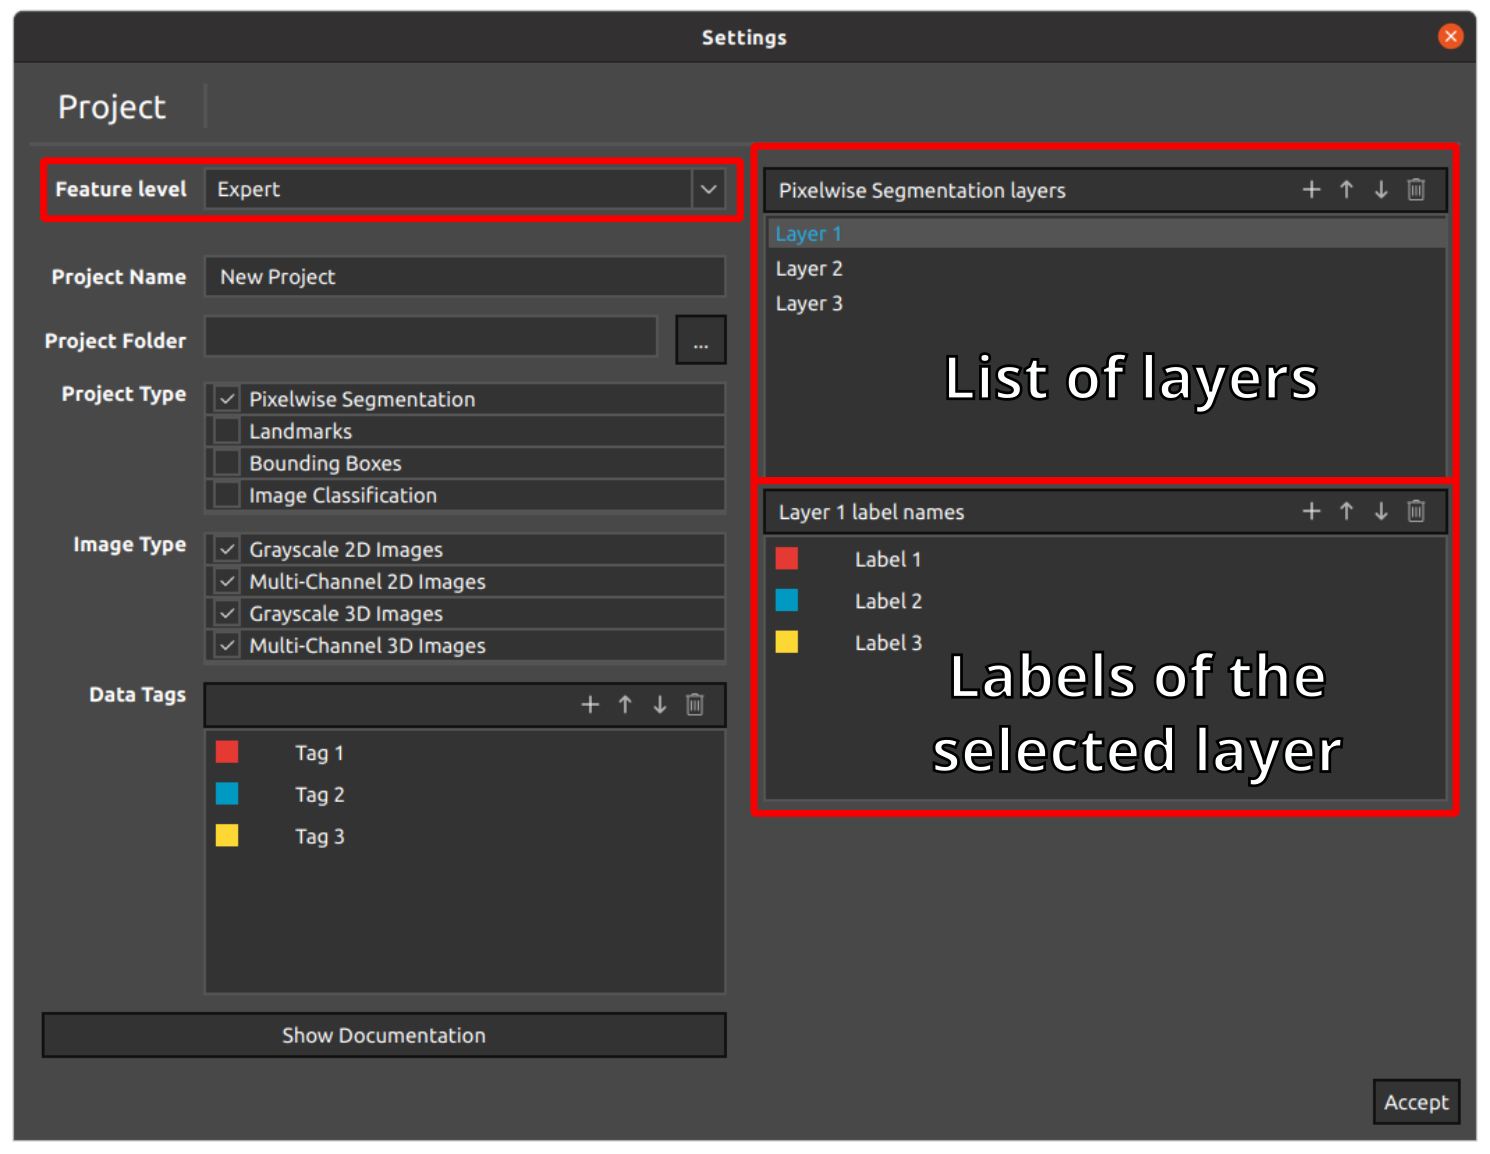
Task: Add a new data tag
Action: click(590, 705)
